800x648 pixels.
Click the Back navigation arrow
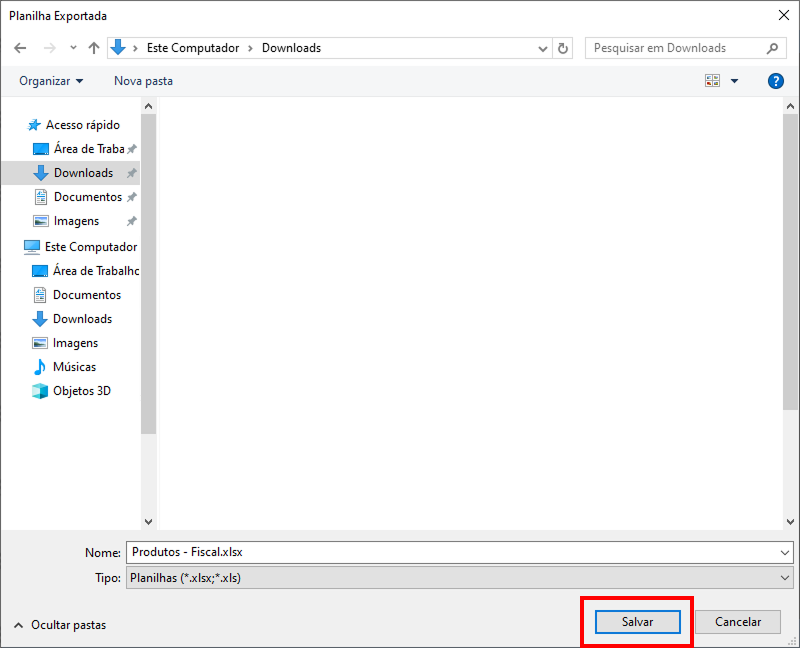click(x=20, y=48)
